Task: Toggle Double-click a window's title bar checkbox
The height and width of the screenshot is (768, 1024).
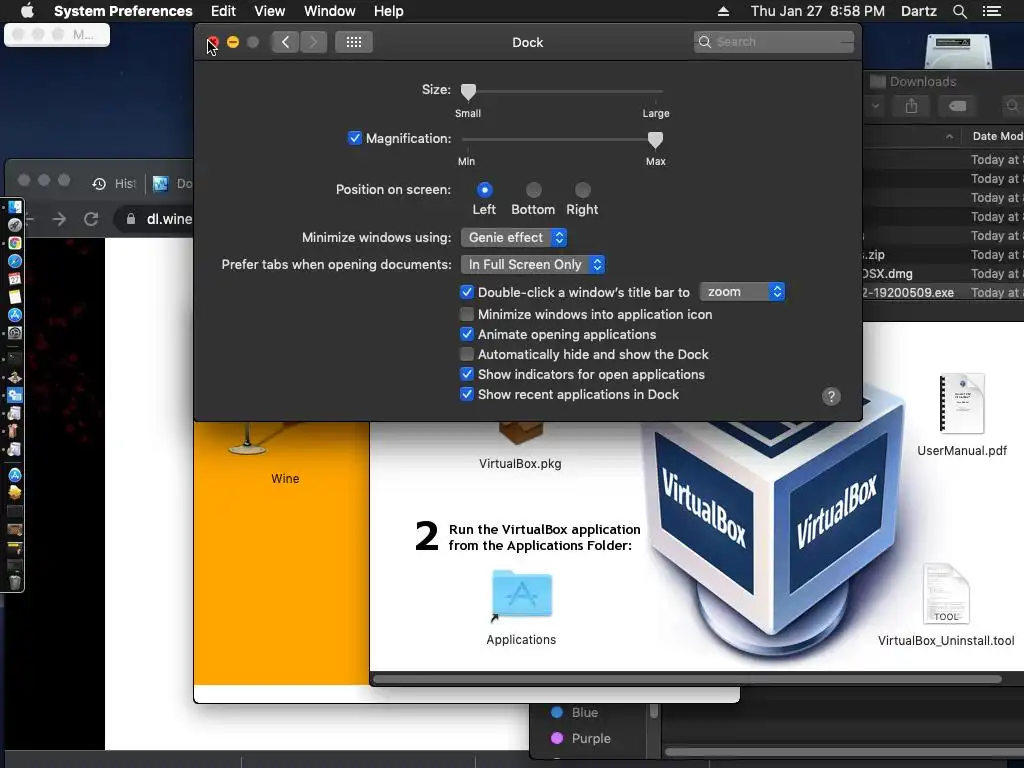Action: (466, 292)
